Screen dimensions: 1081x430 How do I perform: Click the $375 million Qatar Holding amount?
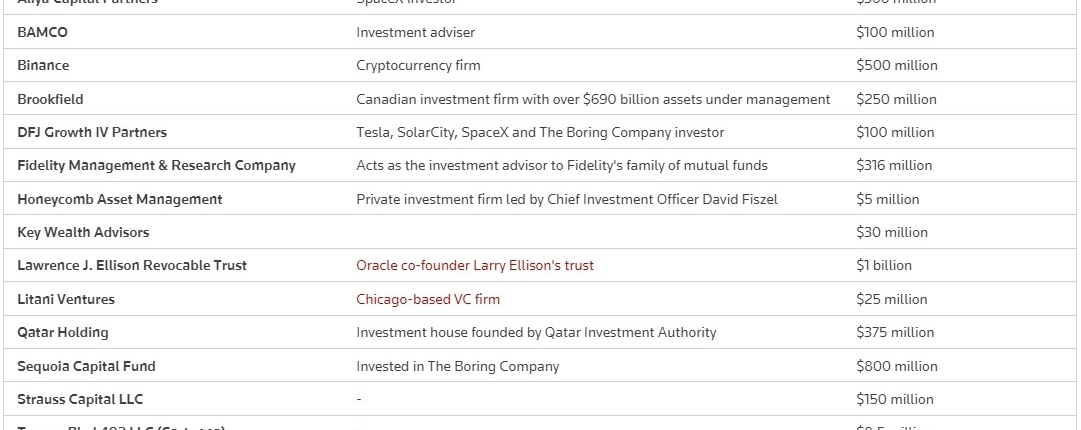coord(895,332)
